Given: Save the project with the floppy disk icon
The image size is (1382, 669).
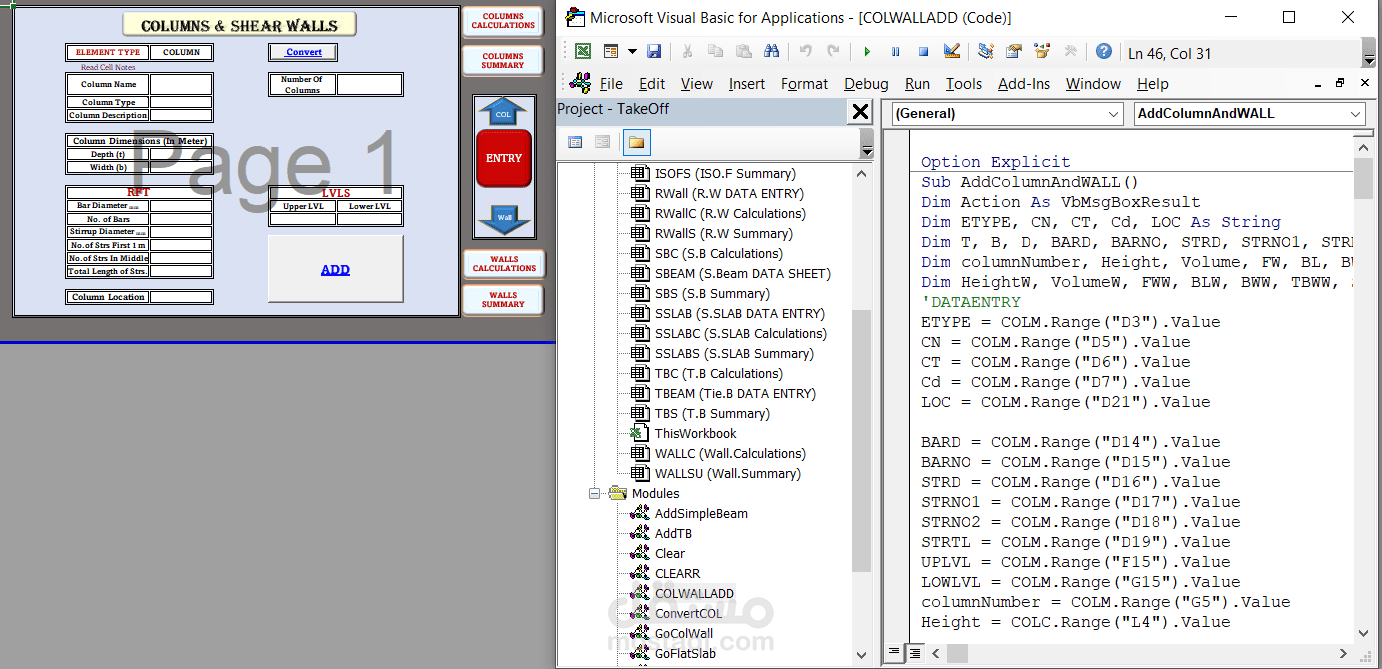Looking at the screenshot, I should 654,51.
